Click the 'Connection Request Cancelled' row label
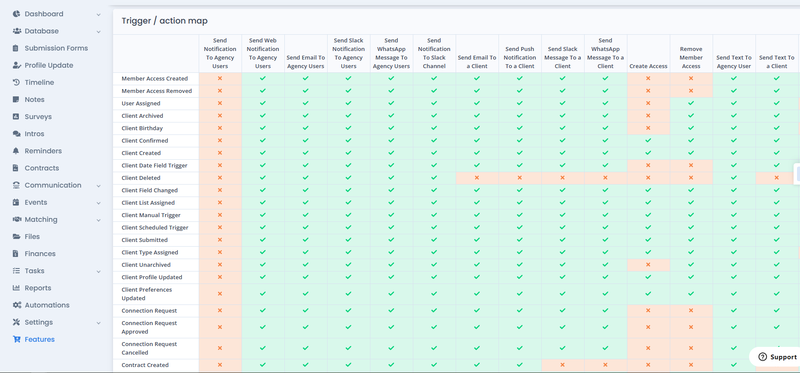Viewport: 800px width, 373px height. pos(149,348)
